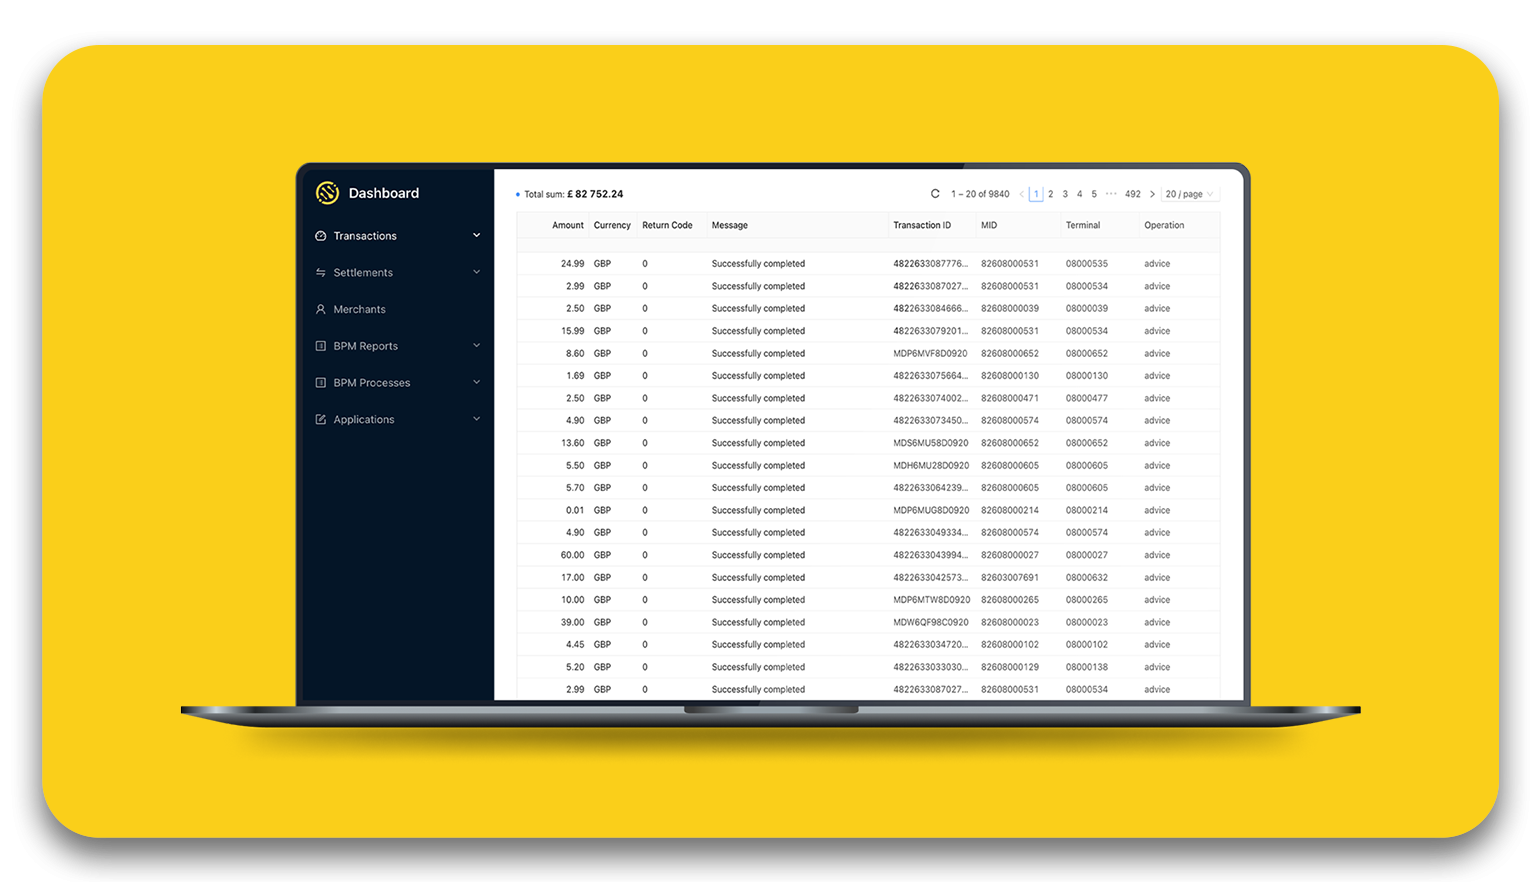This screenshot has width=1540, height=882.
Task: Go to next page with right arrow
Action: [x=1152, y=194]
